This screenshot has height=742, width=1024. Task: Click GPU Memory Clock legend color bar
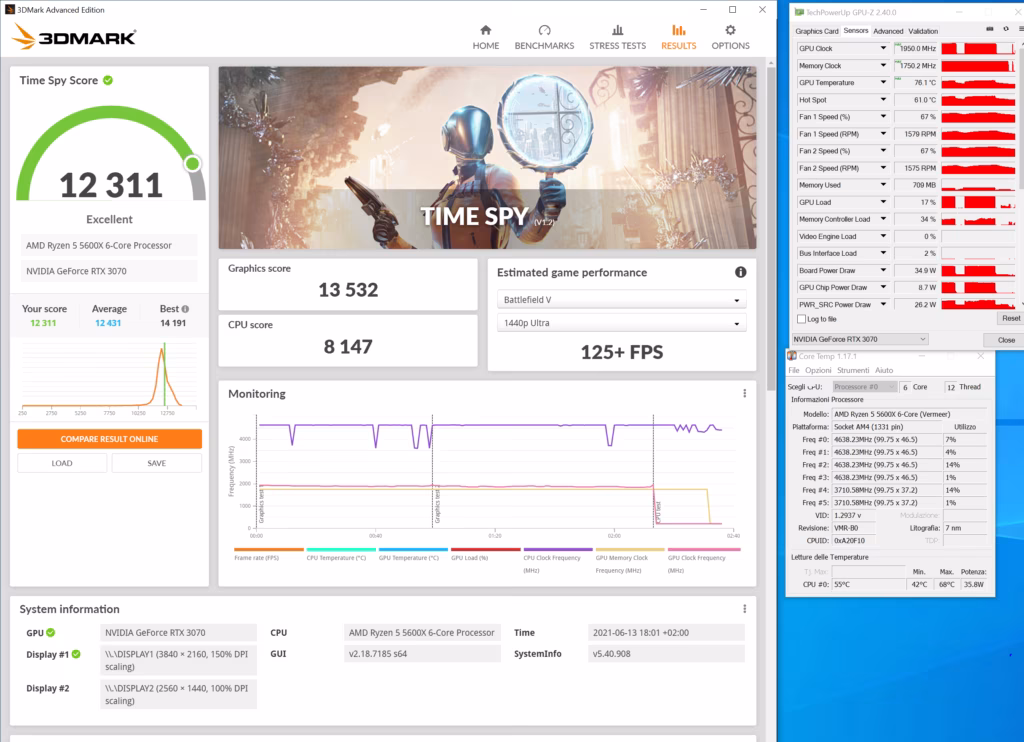(x=630, y=549)
